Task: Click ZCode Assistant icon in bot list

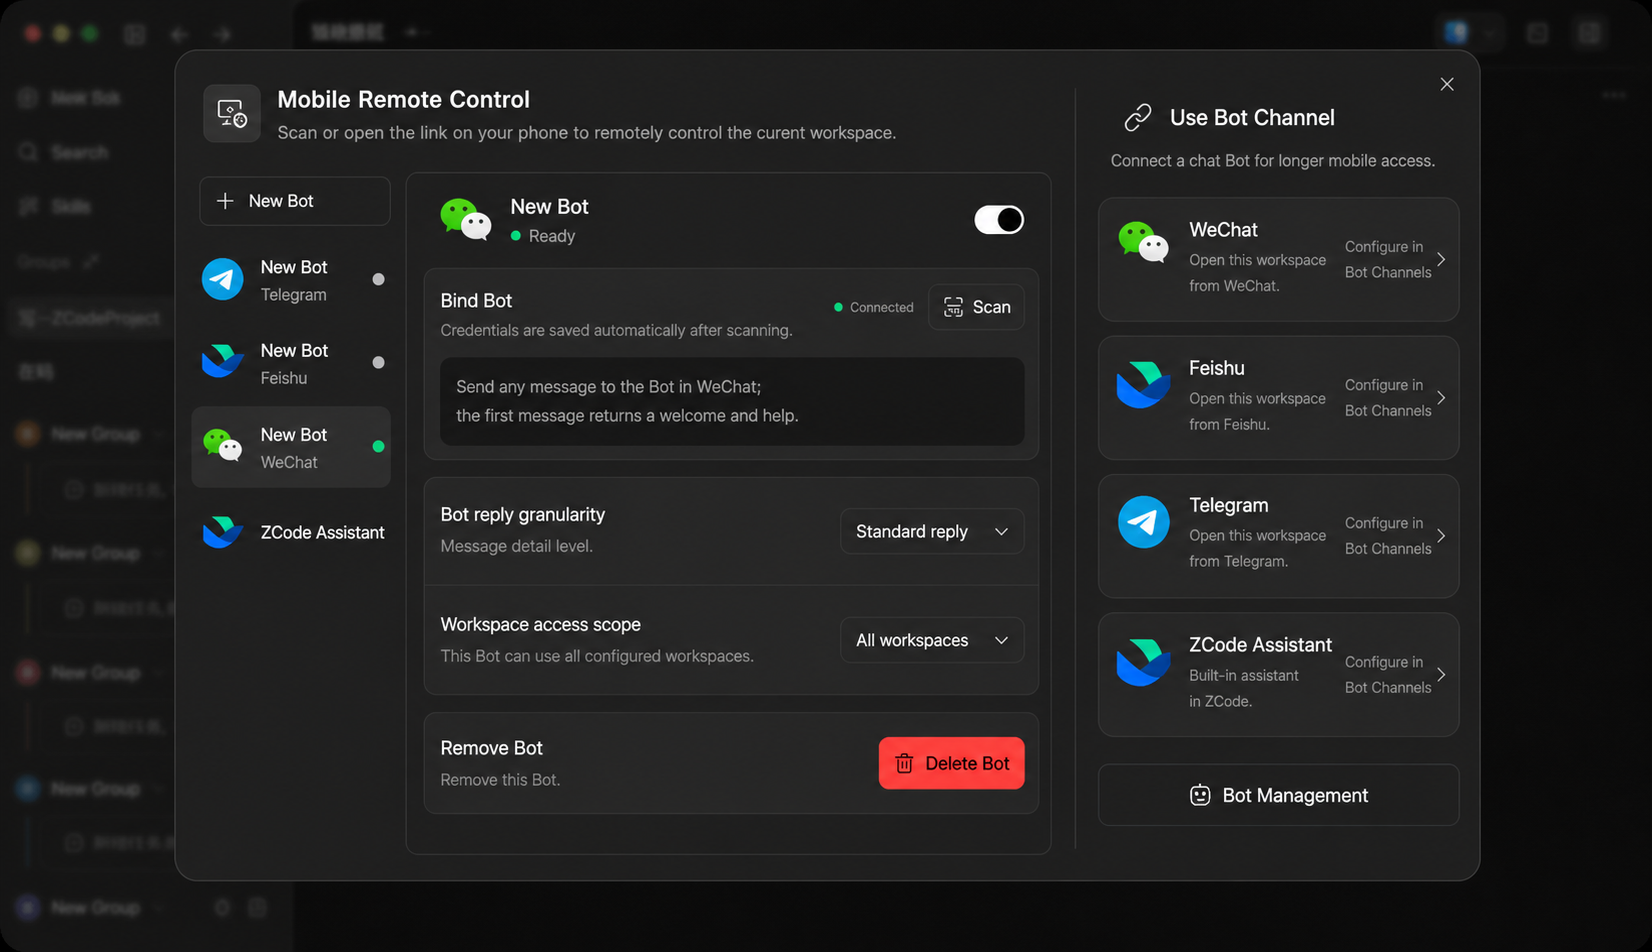Action: (222, 532)
